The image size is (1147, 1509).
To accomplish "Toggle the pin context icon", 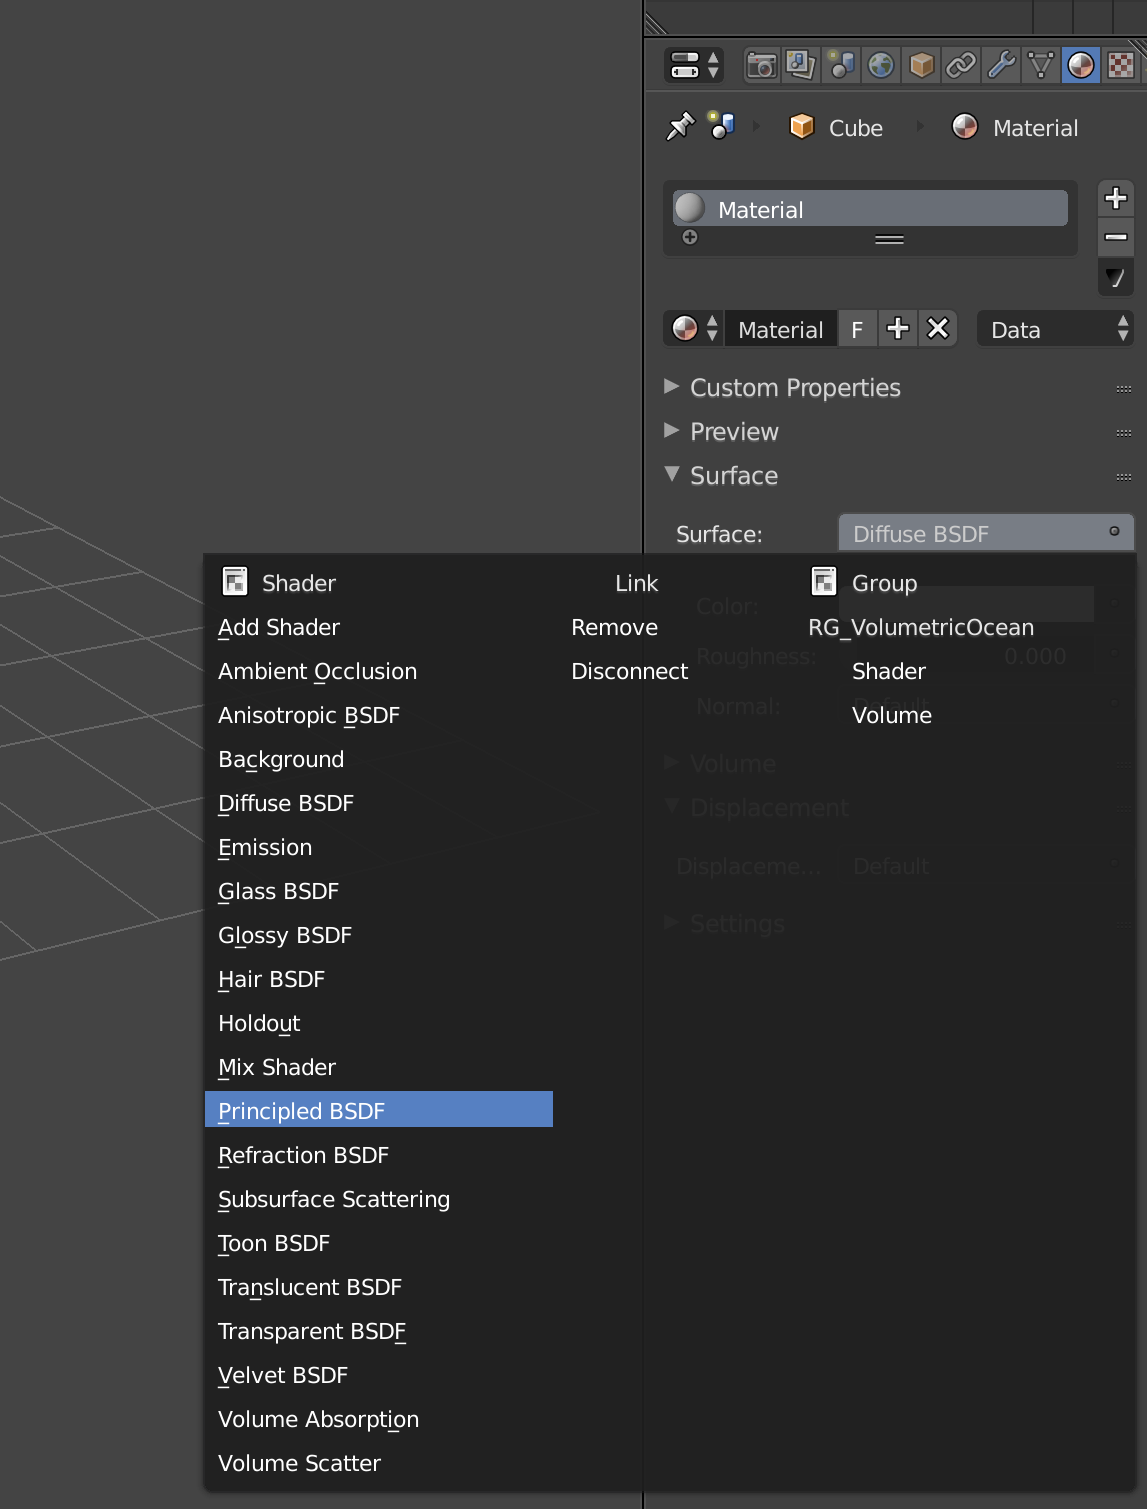I will coord(680,127).
